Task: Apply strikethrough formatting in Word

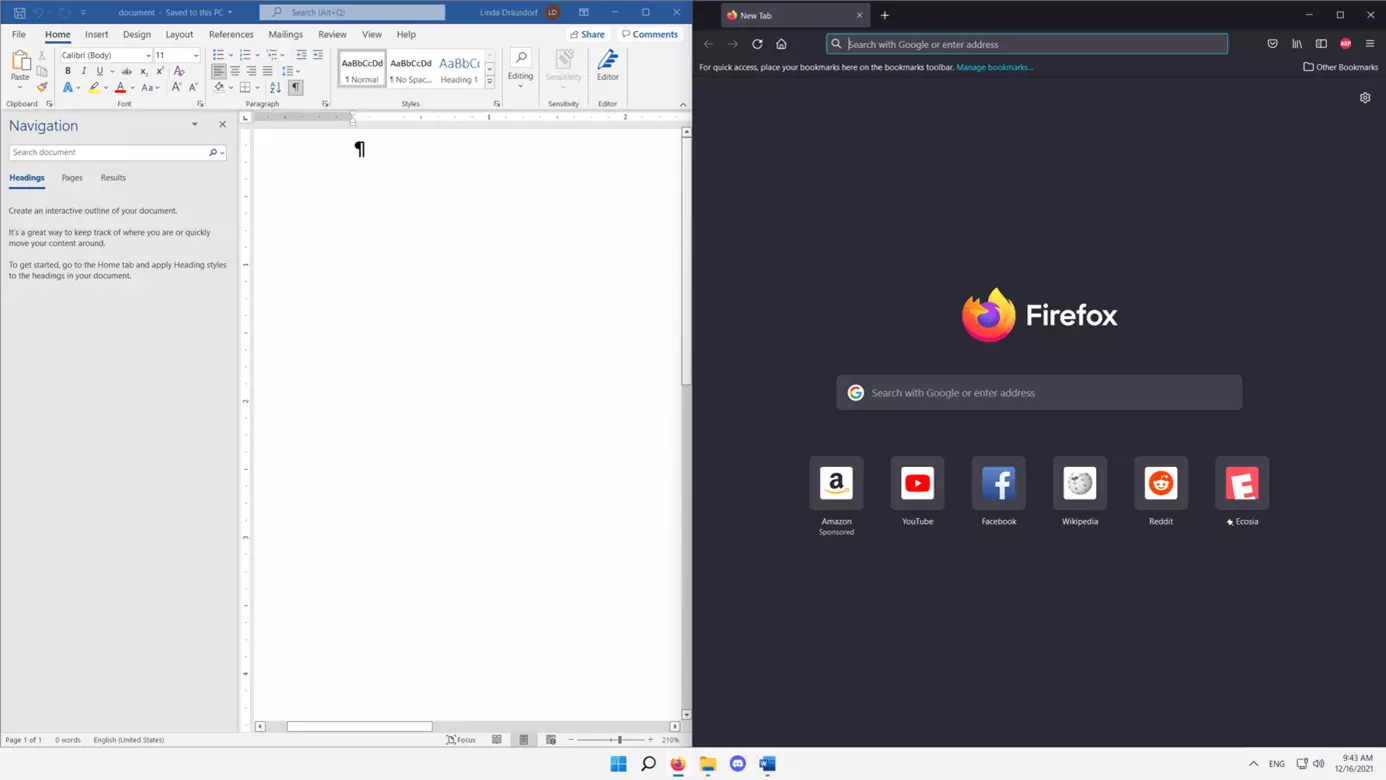Action: coord(127,72)
